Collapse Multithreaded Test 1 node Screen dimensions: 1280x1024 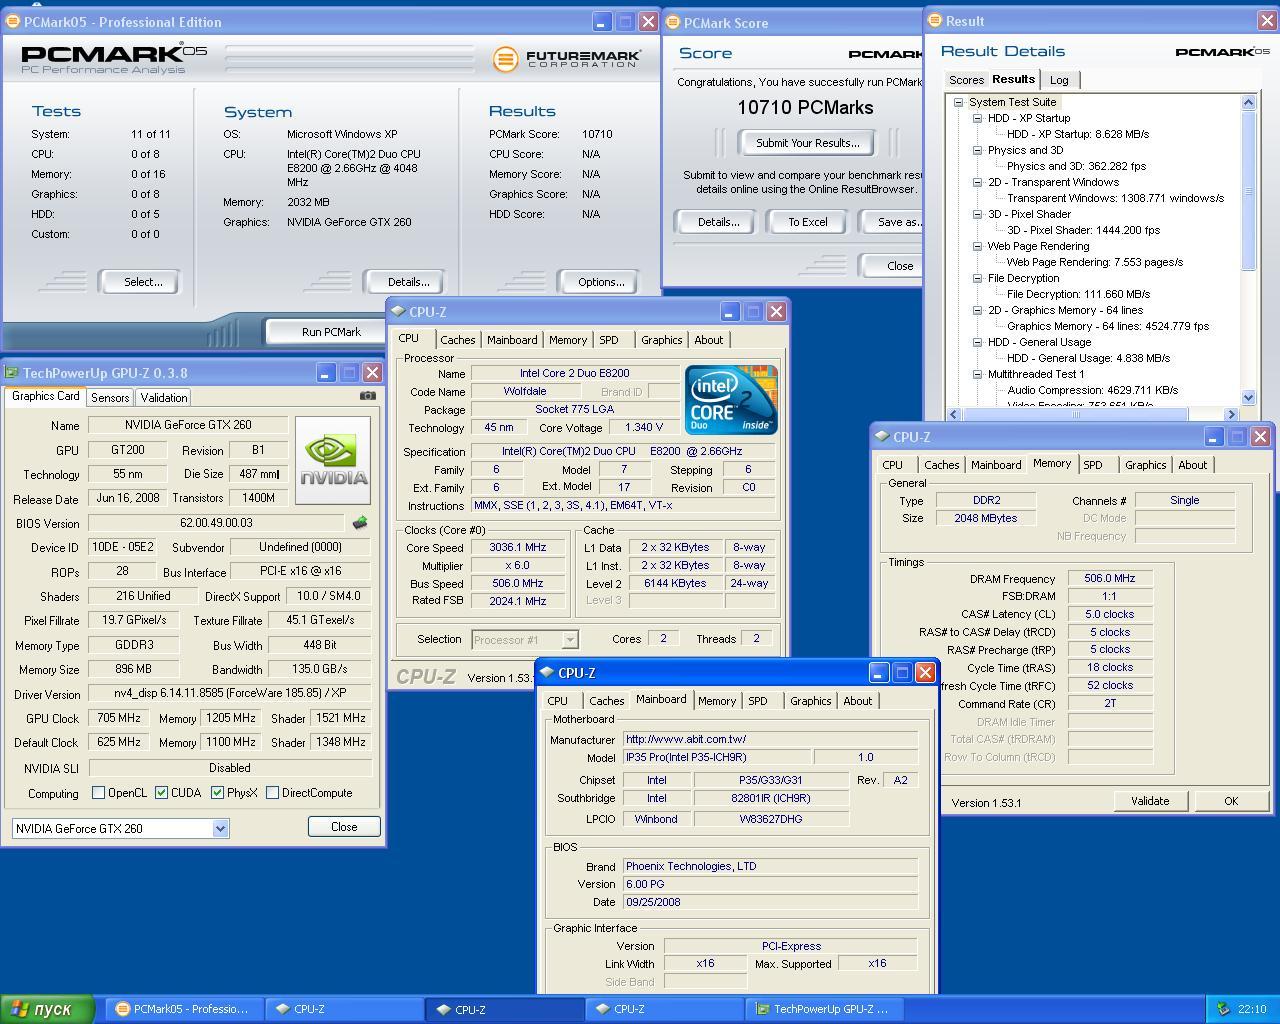click(x=977, y=374)
